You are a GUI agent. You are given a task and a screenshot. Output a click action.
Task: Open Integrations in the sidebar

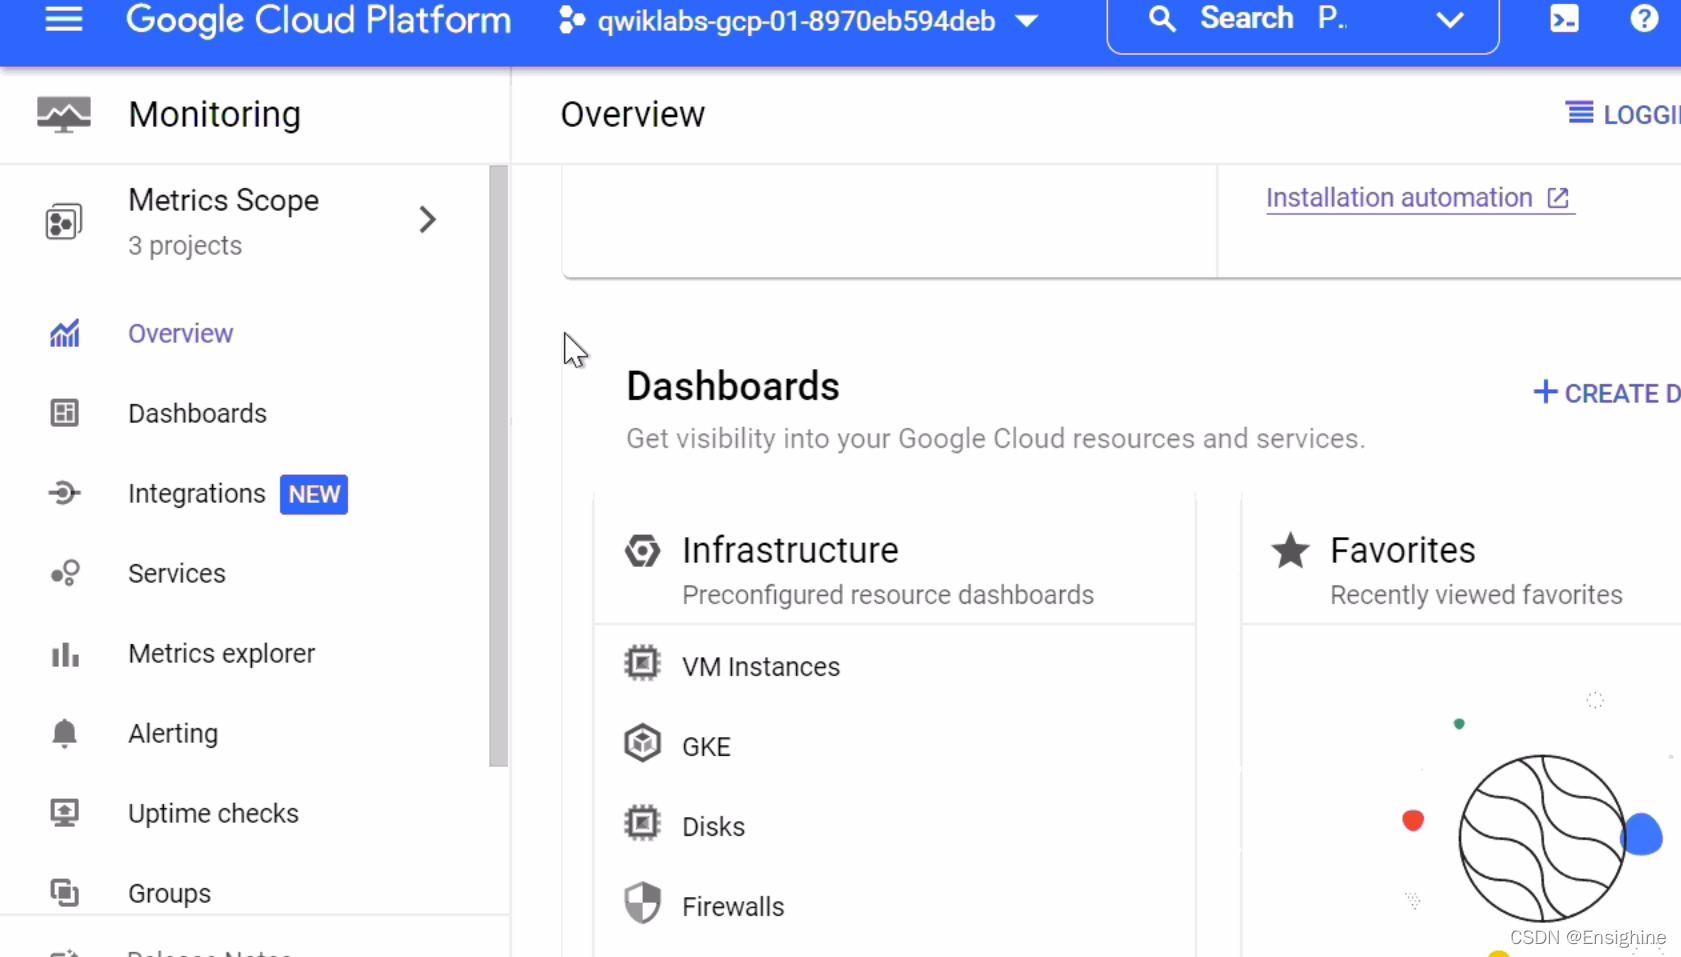(197, 494)
